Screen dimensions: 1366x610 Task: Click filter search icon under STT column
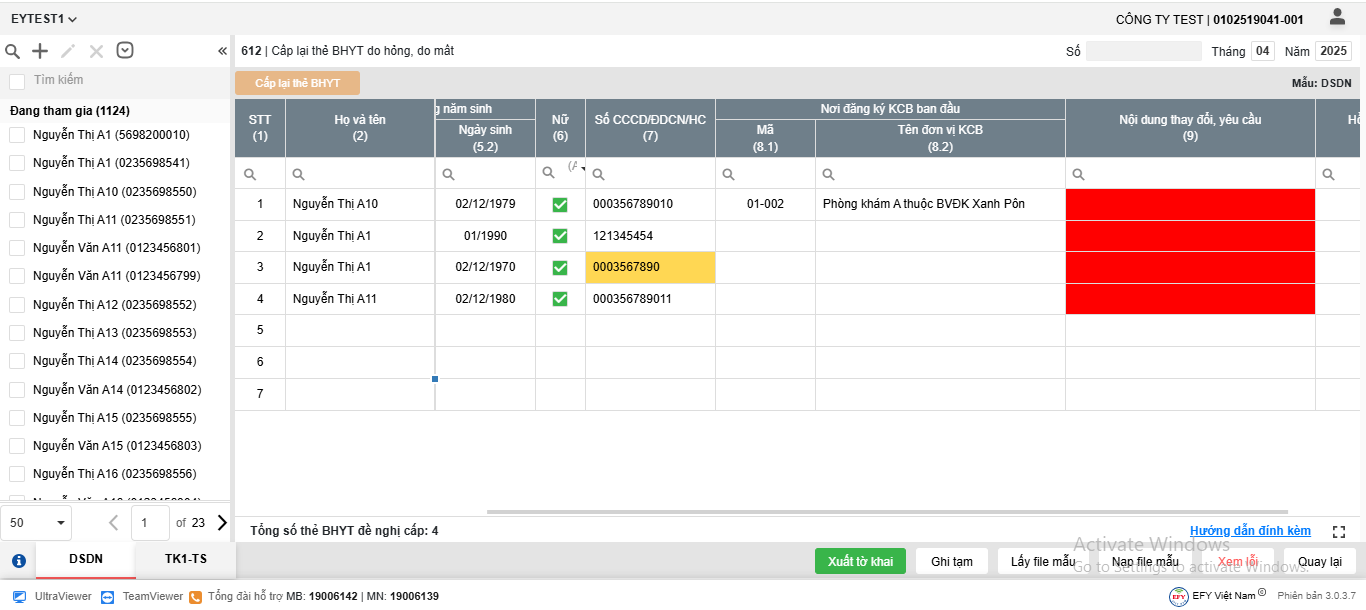tap(250, 174)
